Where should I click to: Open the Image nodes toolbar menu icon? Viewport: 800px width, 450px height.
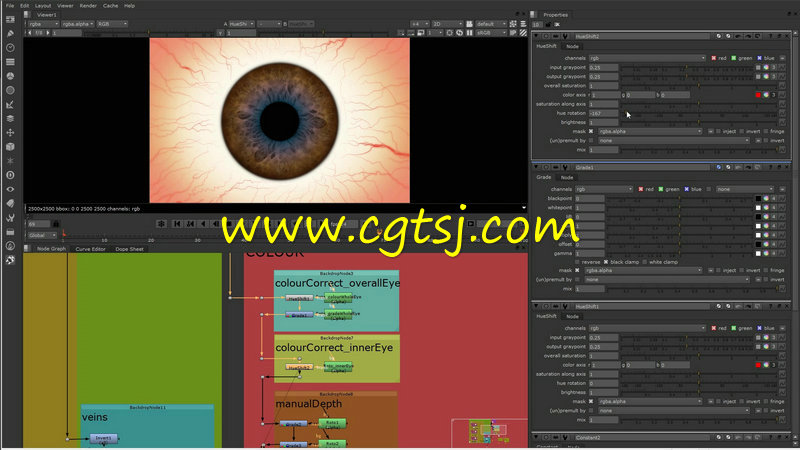tap(10, 19)
